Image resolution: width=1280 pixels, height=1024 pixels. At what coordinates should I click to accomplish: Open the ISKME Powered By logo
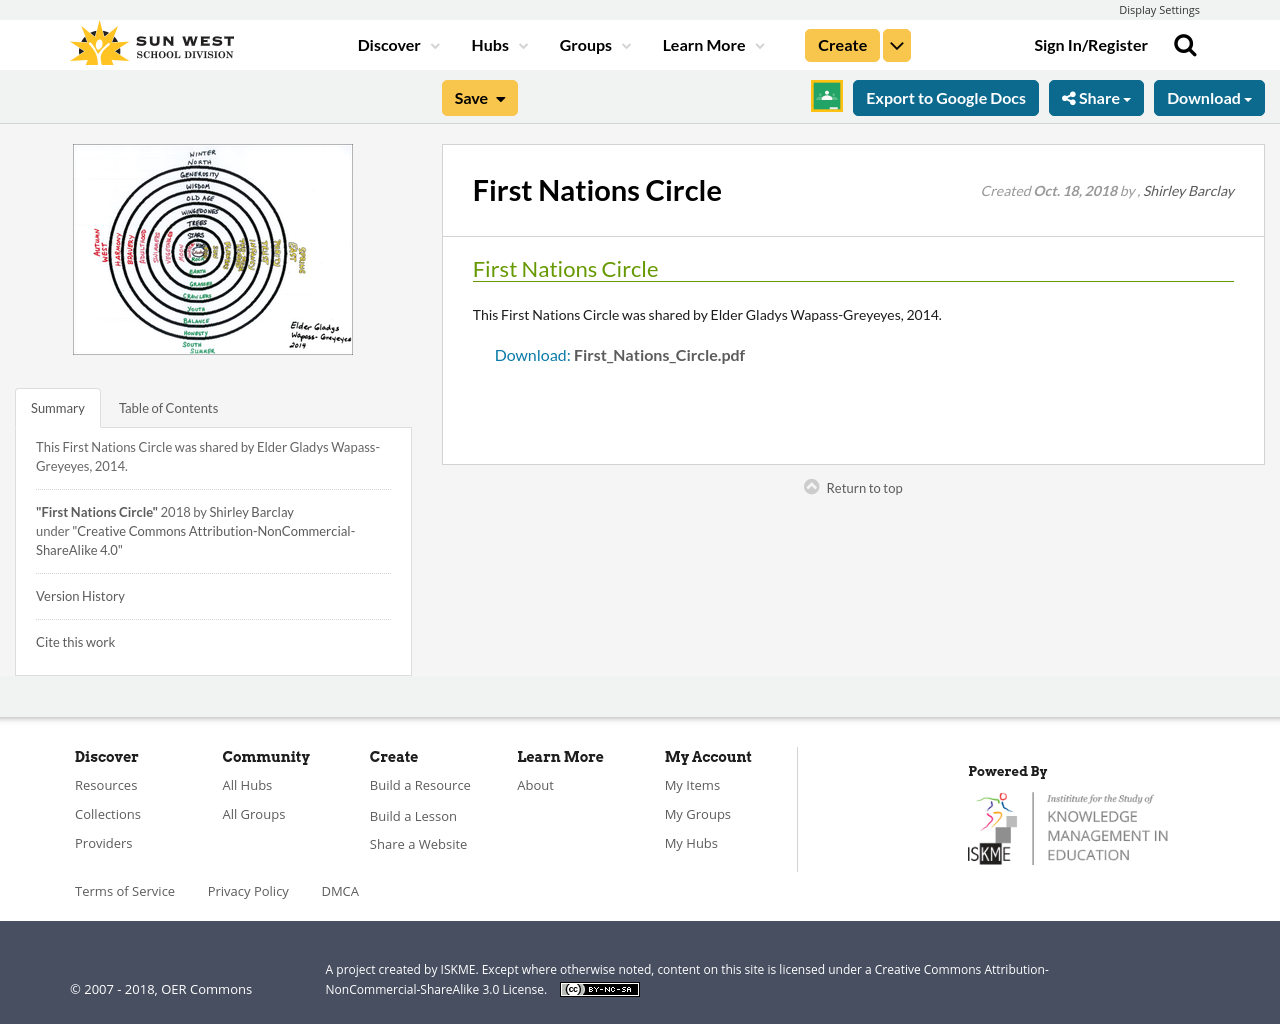1069,826
